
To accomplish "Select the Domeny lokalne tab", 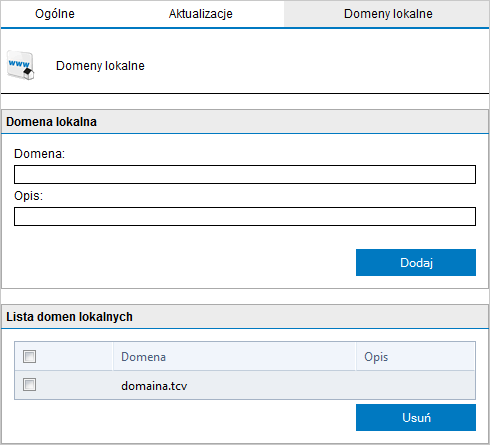I will pyautogui.click(x=388, y=14).
